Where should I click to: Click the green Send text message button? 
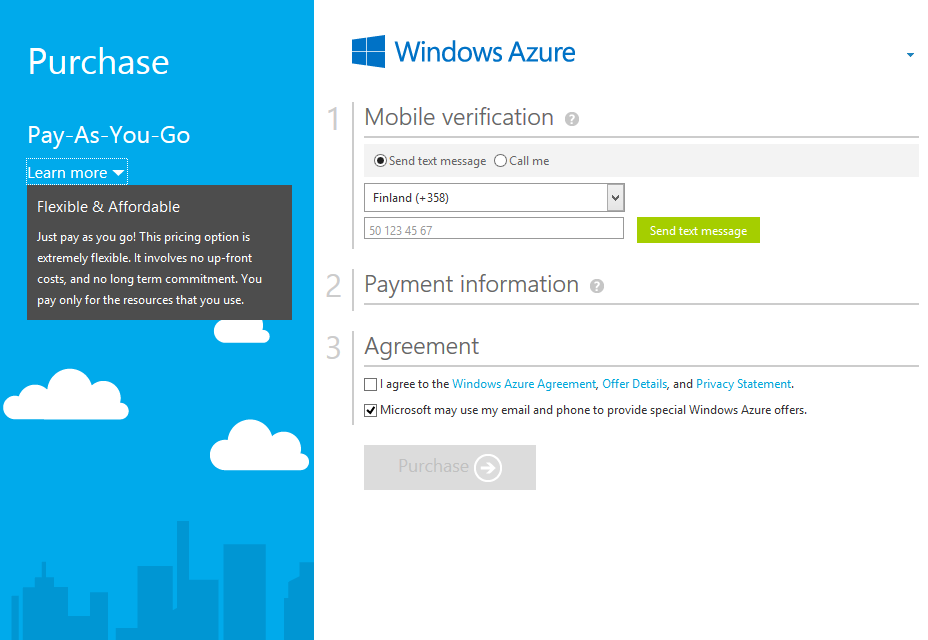tap(698, 230)
